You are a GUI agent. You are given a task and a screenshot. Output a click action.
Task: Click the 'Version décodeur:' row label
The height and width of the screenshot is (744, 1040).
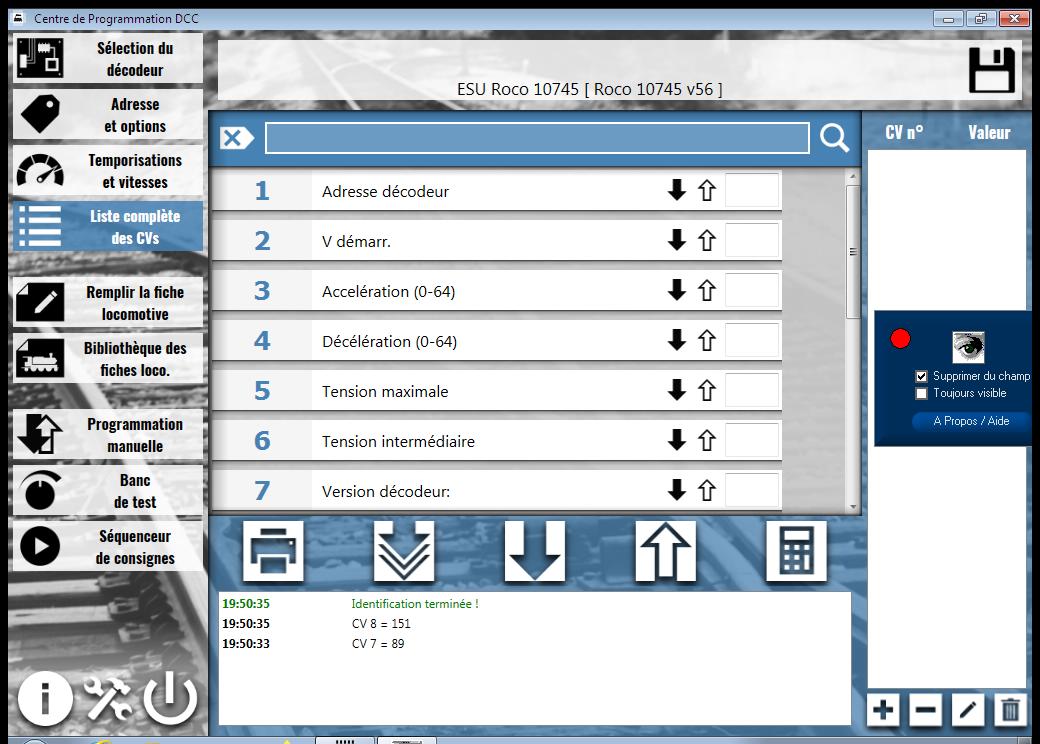point(386,491)
